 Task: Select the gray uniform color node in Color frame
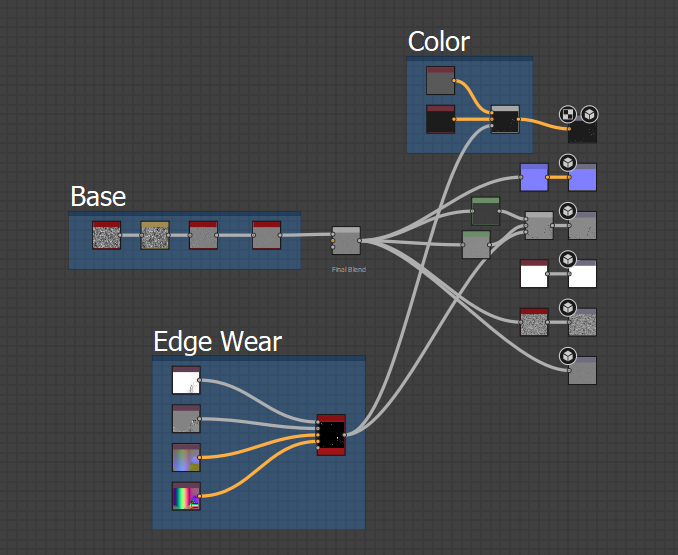[440, 80]
